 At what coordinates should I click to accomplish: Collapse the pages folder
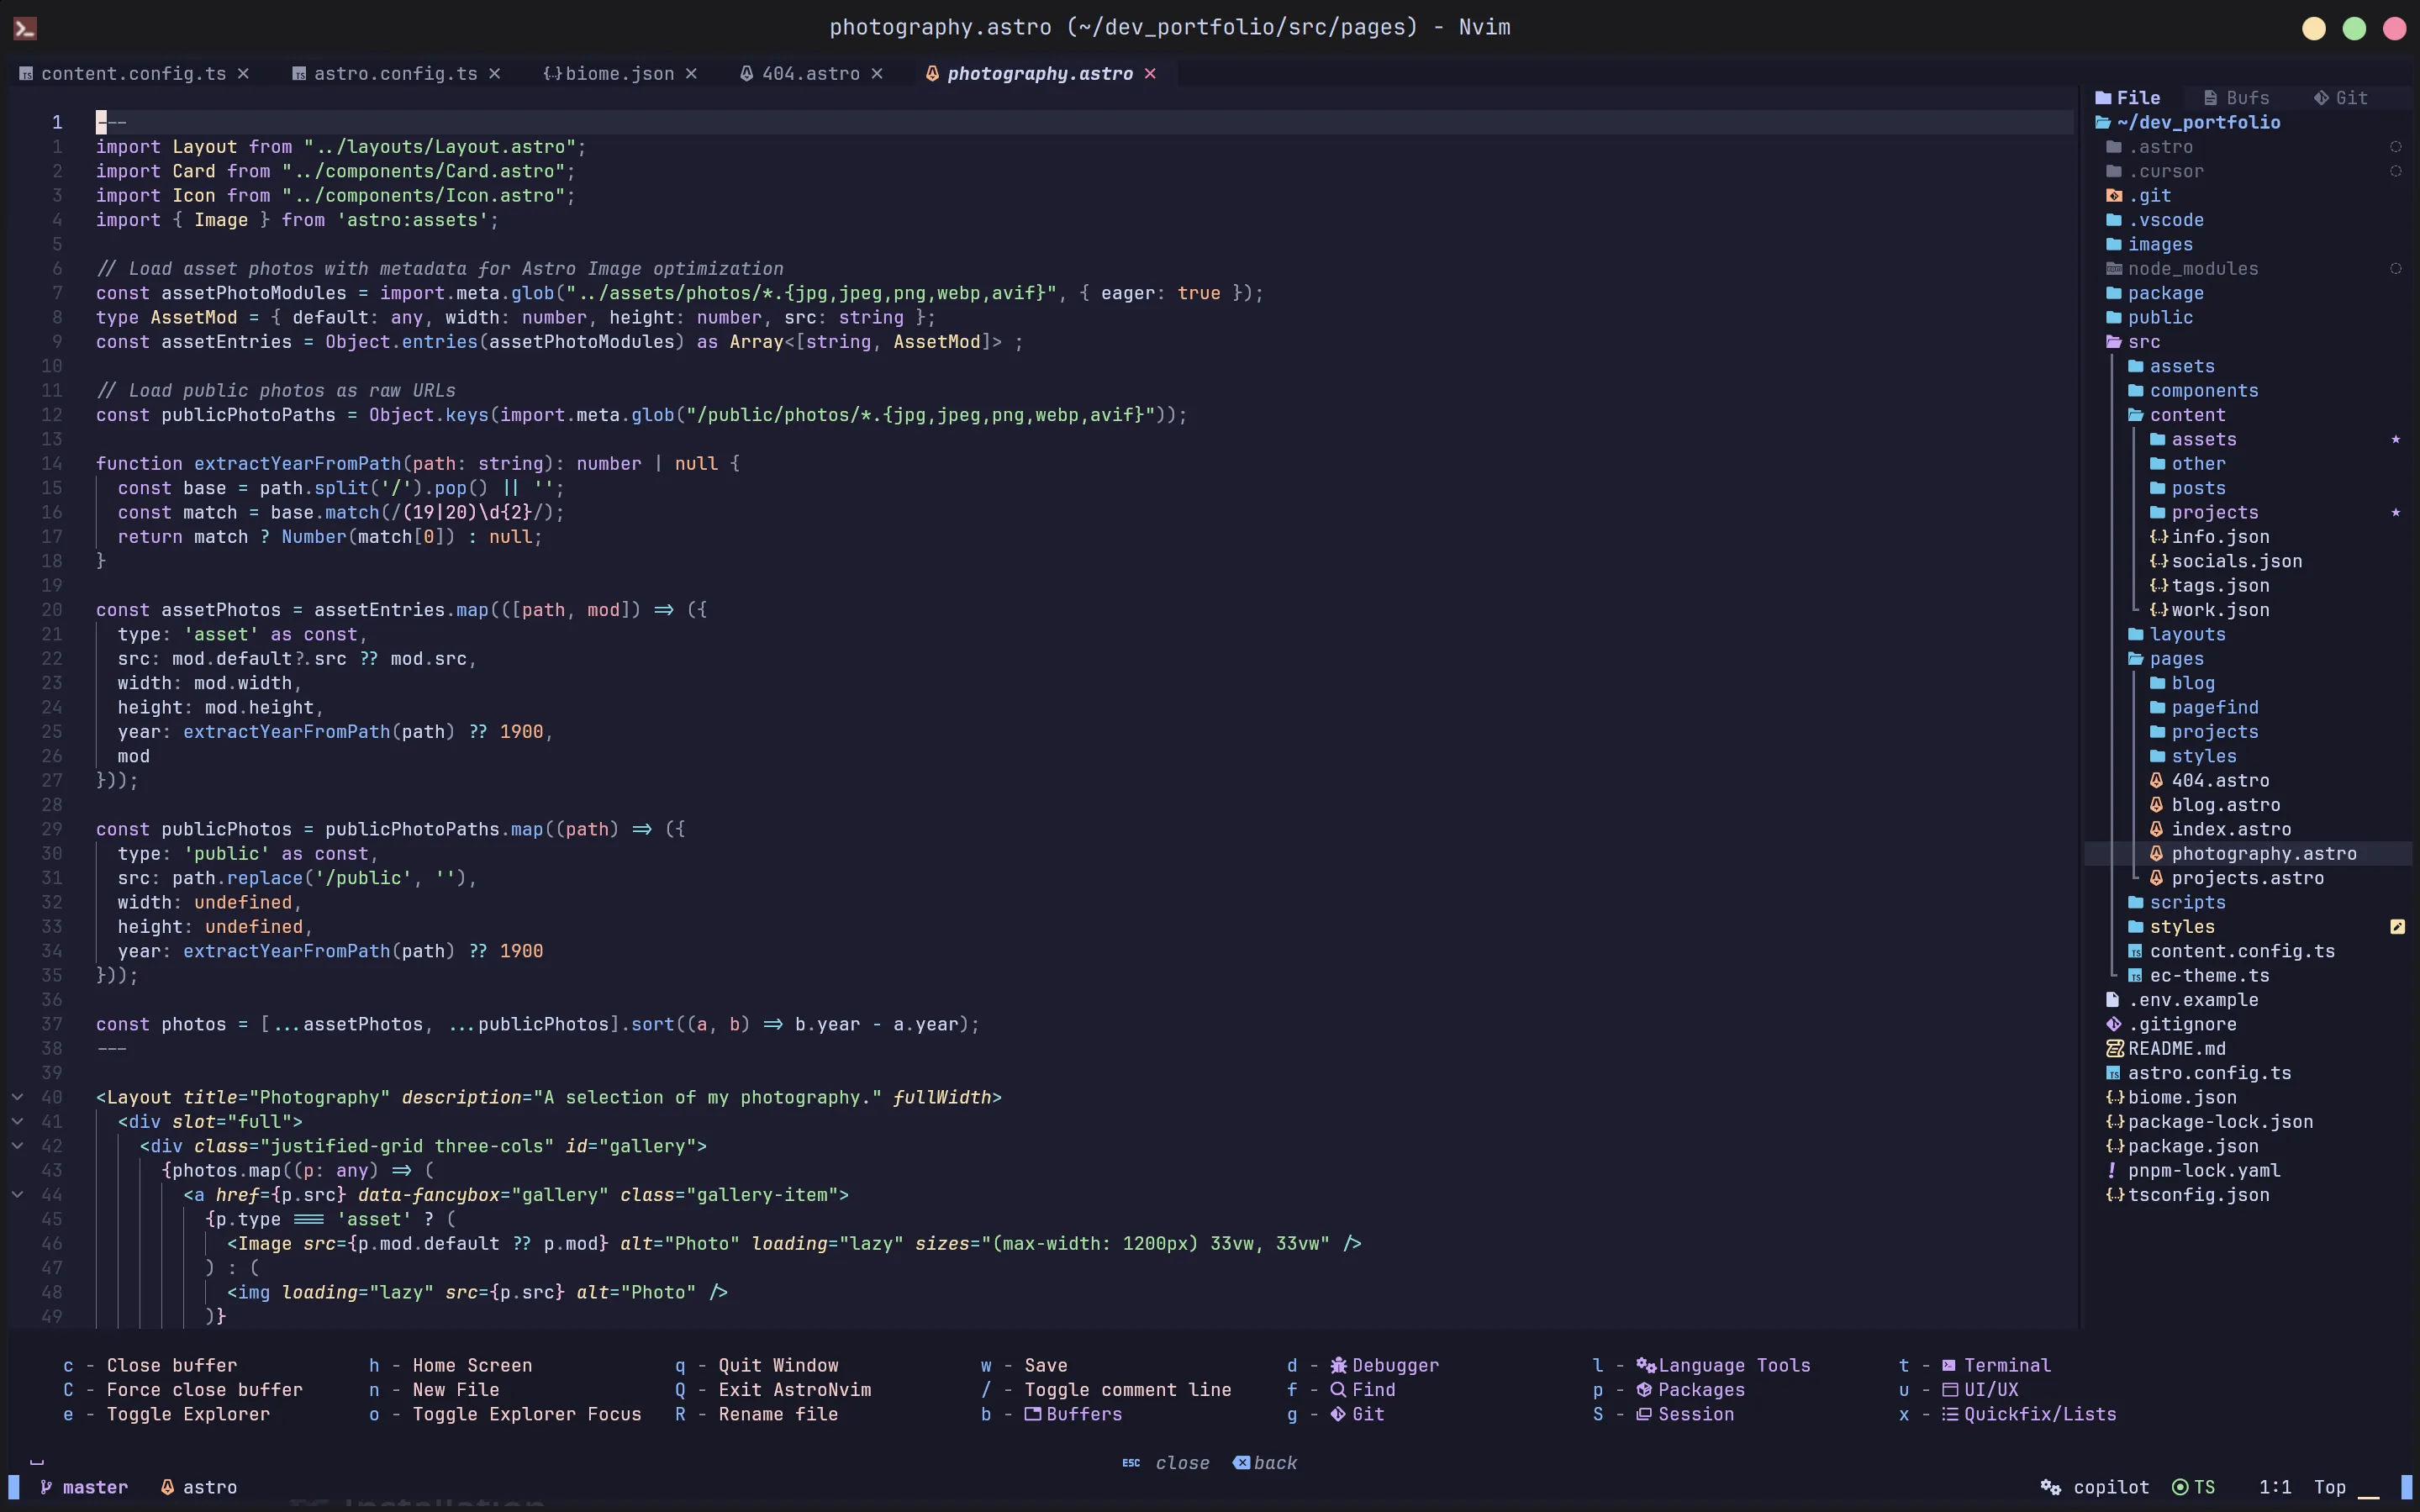coord(2166,659)
